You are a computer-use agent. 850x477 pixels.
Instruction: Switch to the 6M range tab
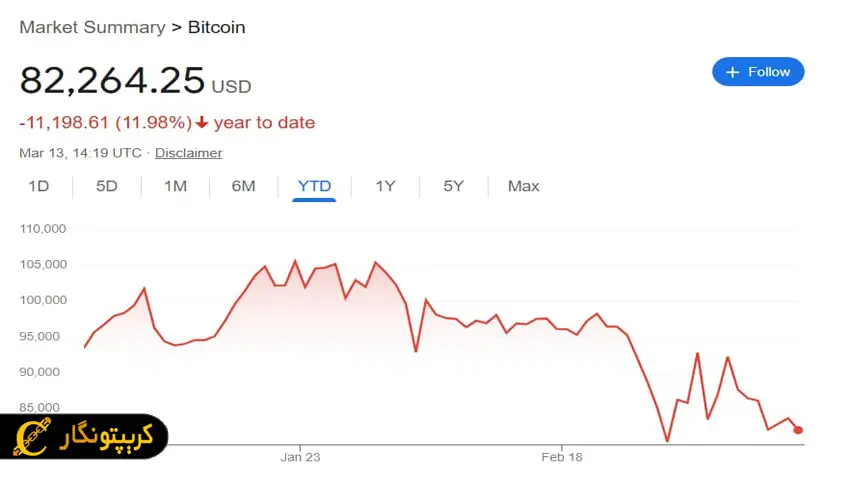point(243,186)
